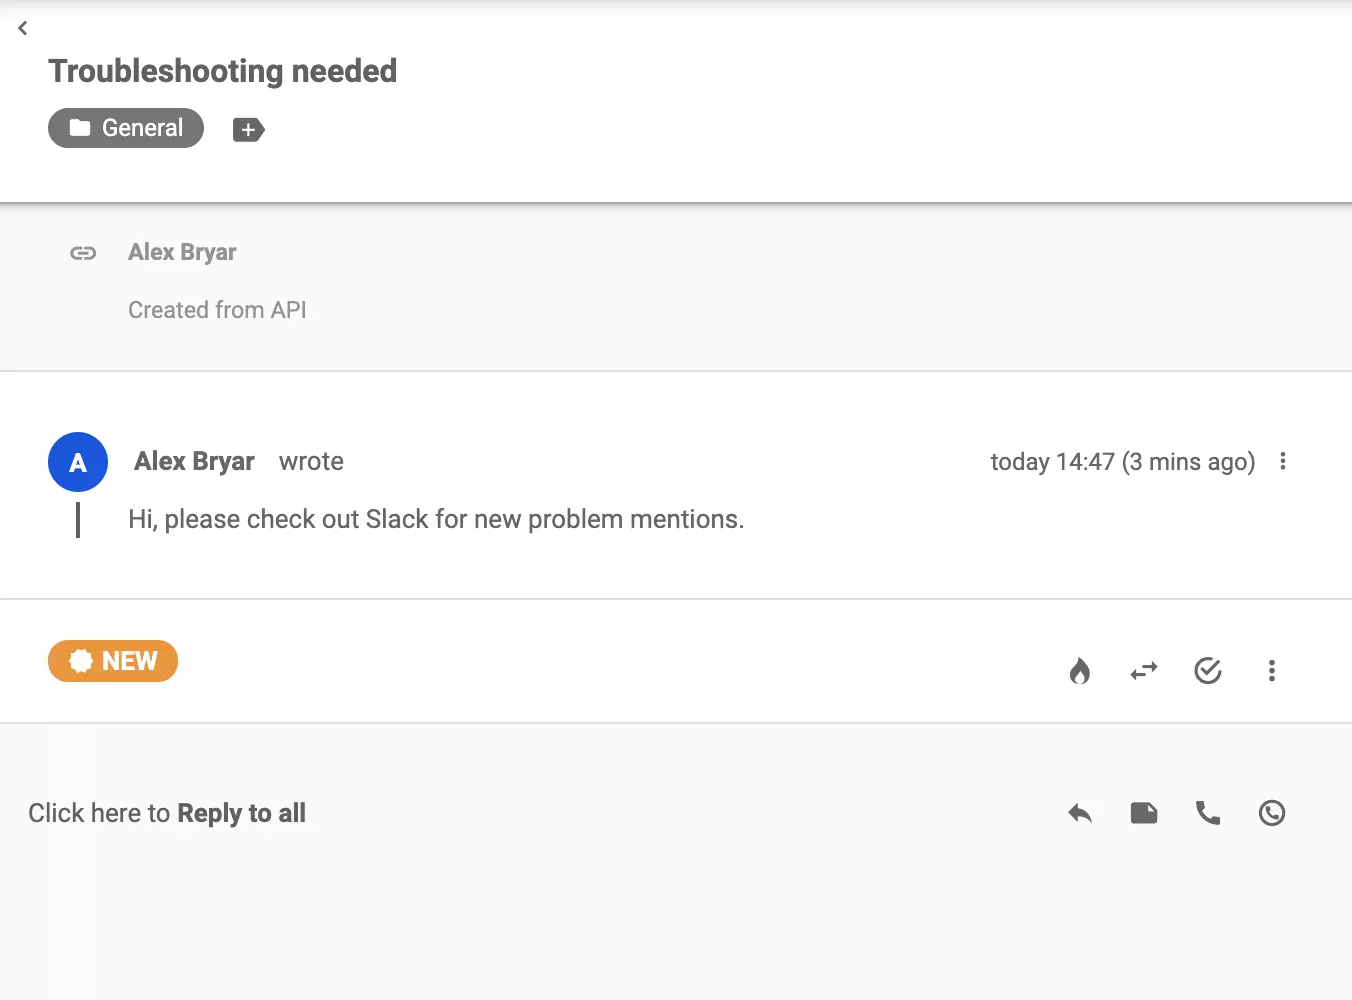Click the folder icon inside the General chip
The height and width of the screenshot is (1000, 1352).
[78, 127]
